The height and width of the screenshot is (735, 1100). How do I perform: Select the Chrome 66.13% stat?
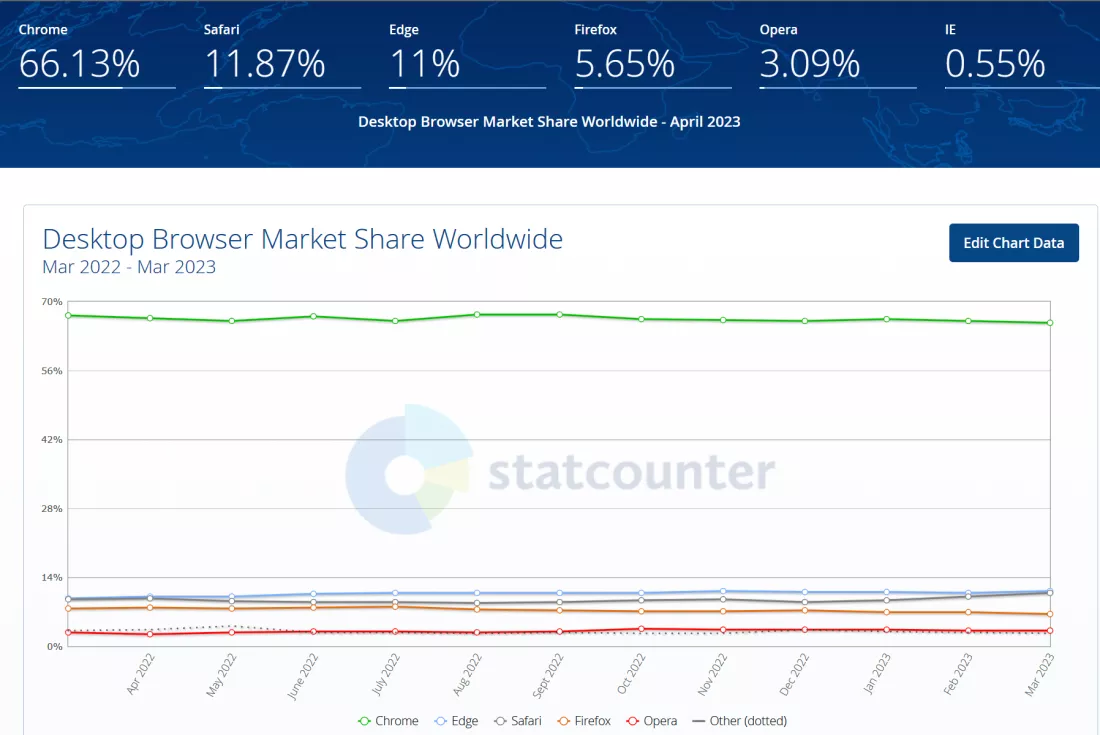[79, 63]
